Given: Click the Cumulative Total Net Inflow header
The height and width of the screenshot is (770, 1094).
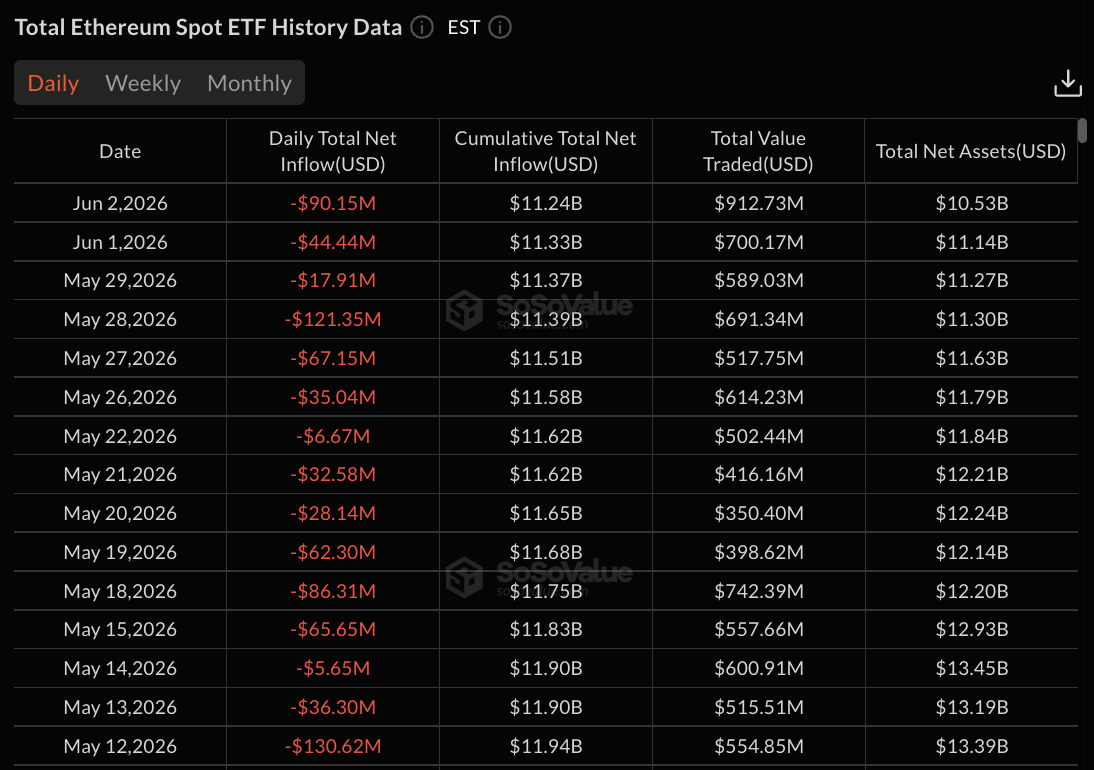Looking at the screenshot, I should (546, 151).
